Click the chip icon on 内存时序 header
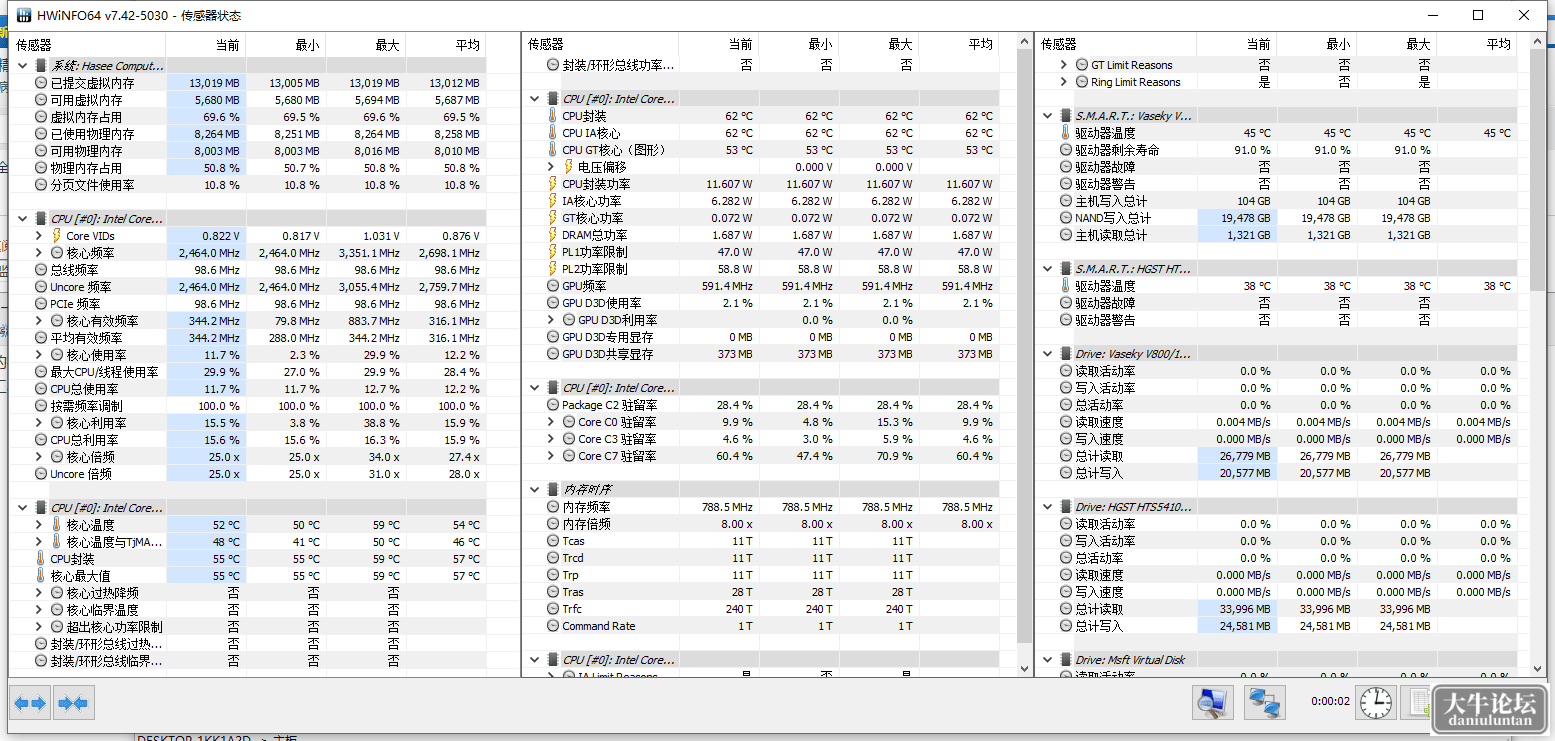 click(x=553, y=490)
